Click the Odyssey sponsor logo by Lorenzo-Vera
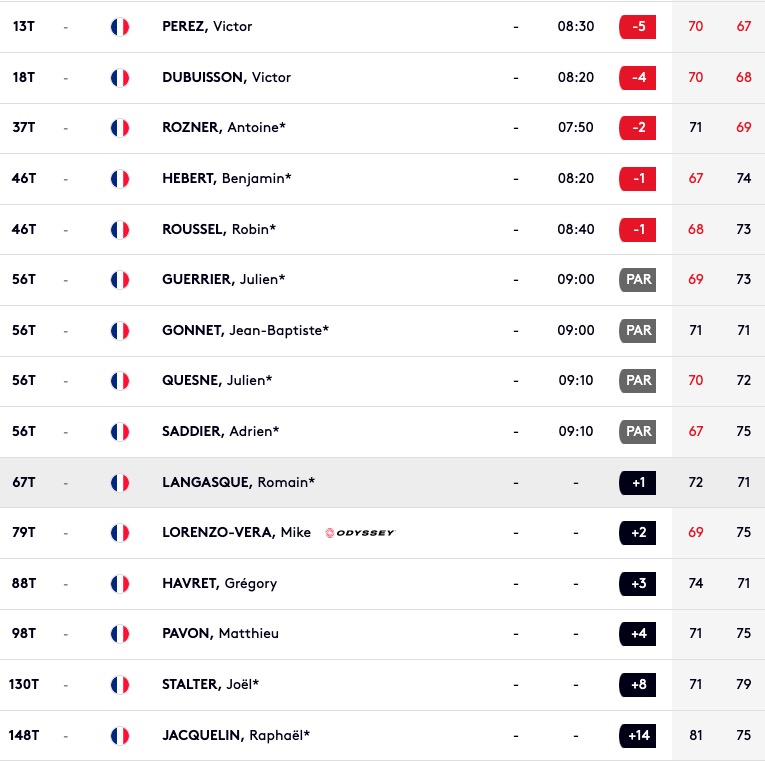 point(360,533)
